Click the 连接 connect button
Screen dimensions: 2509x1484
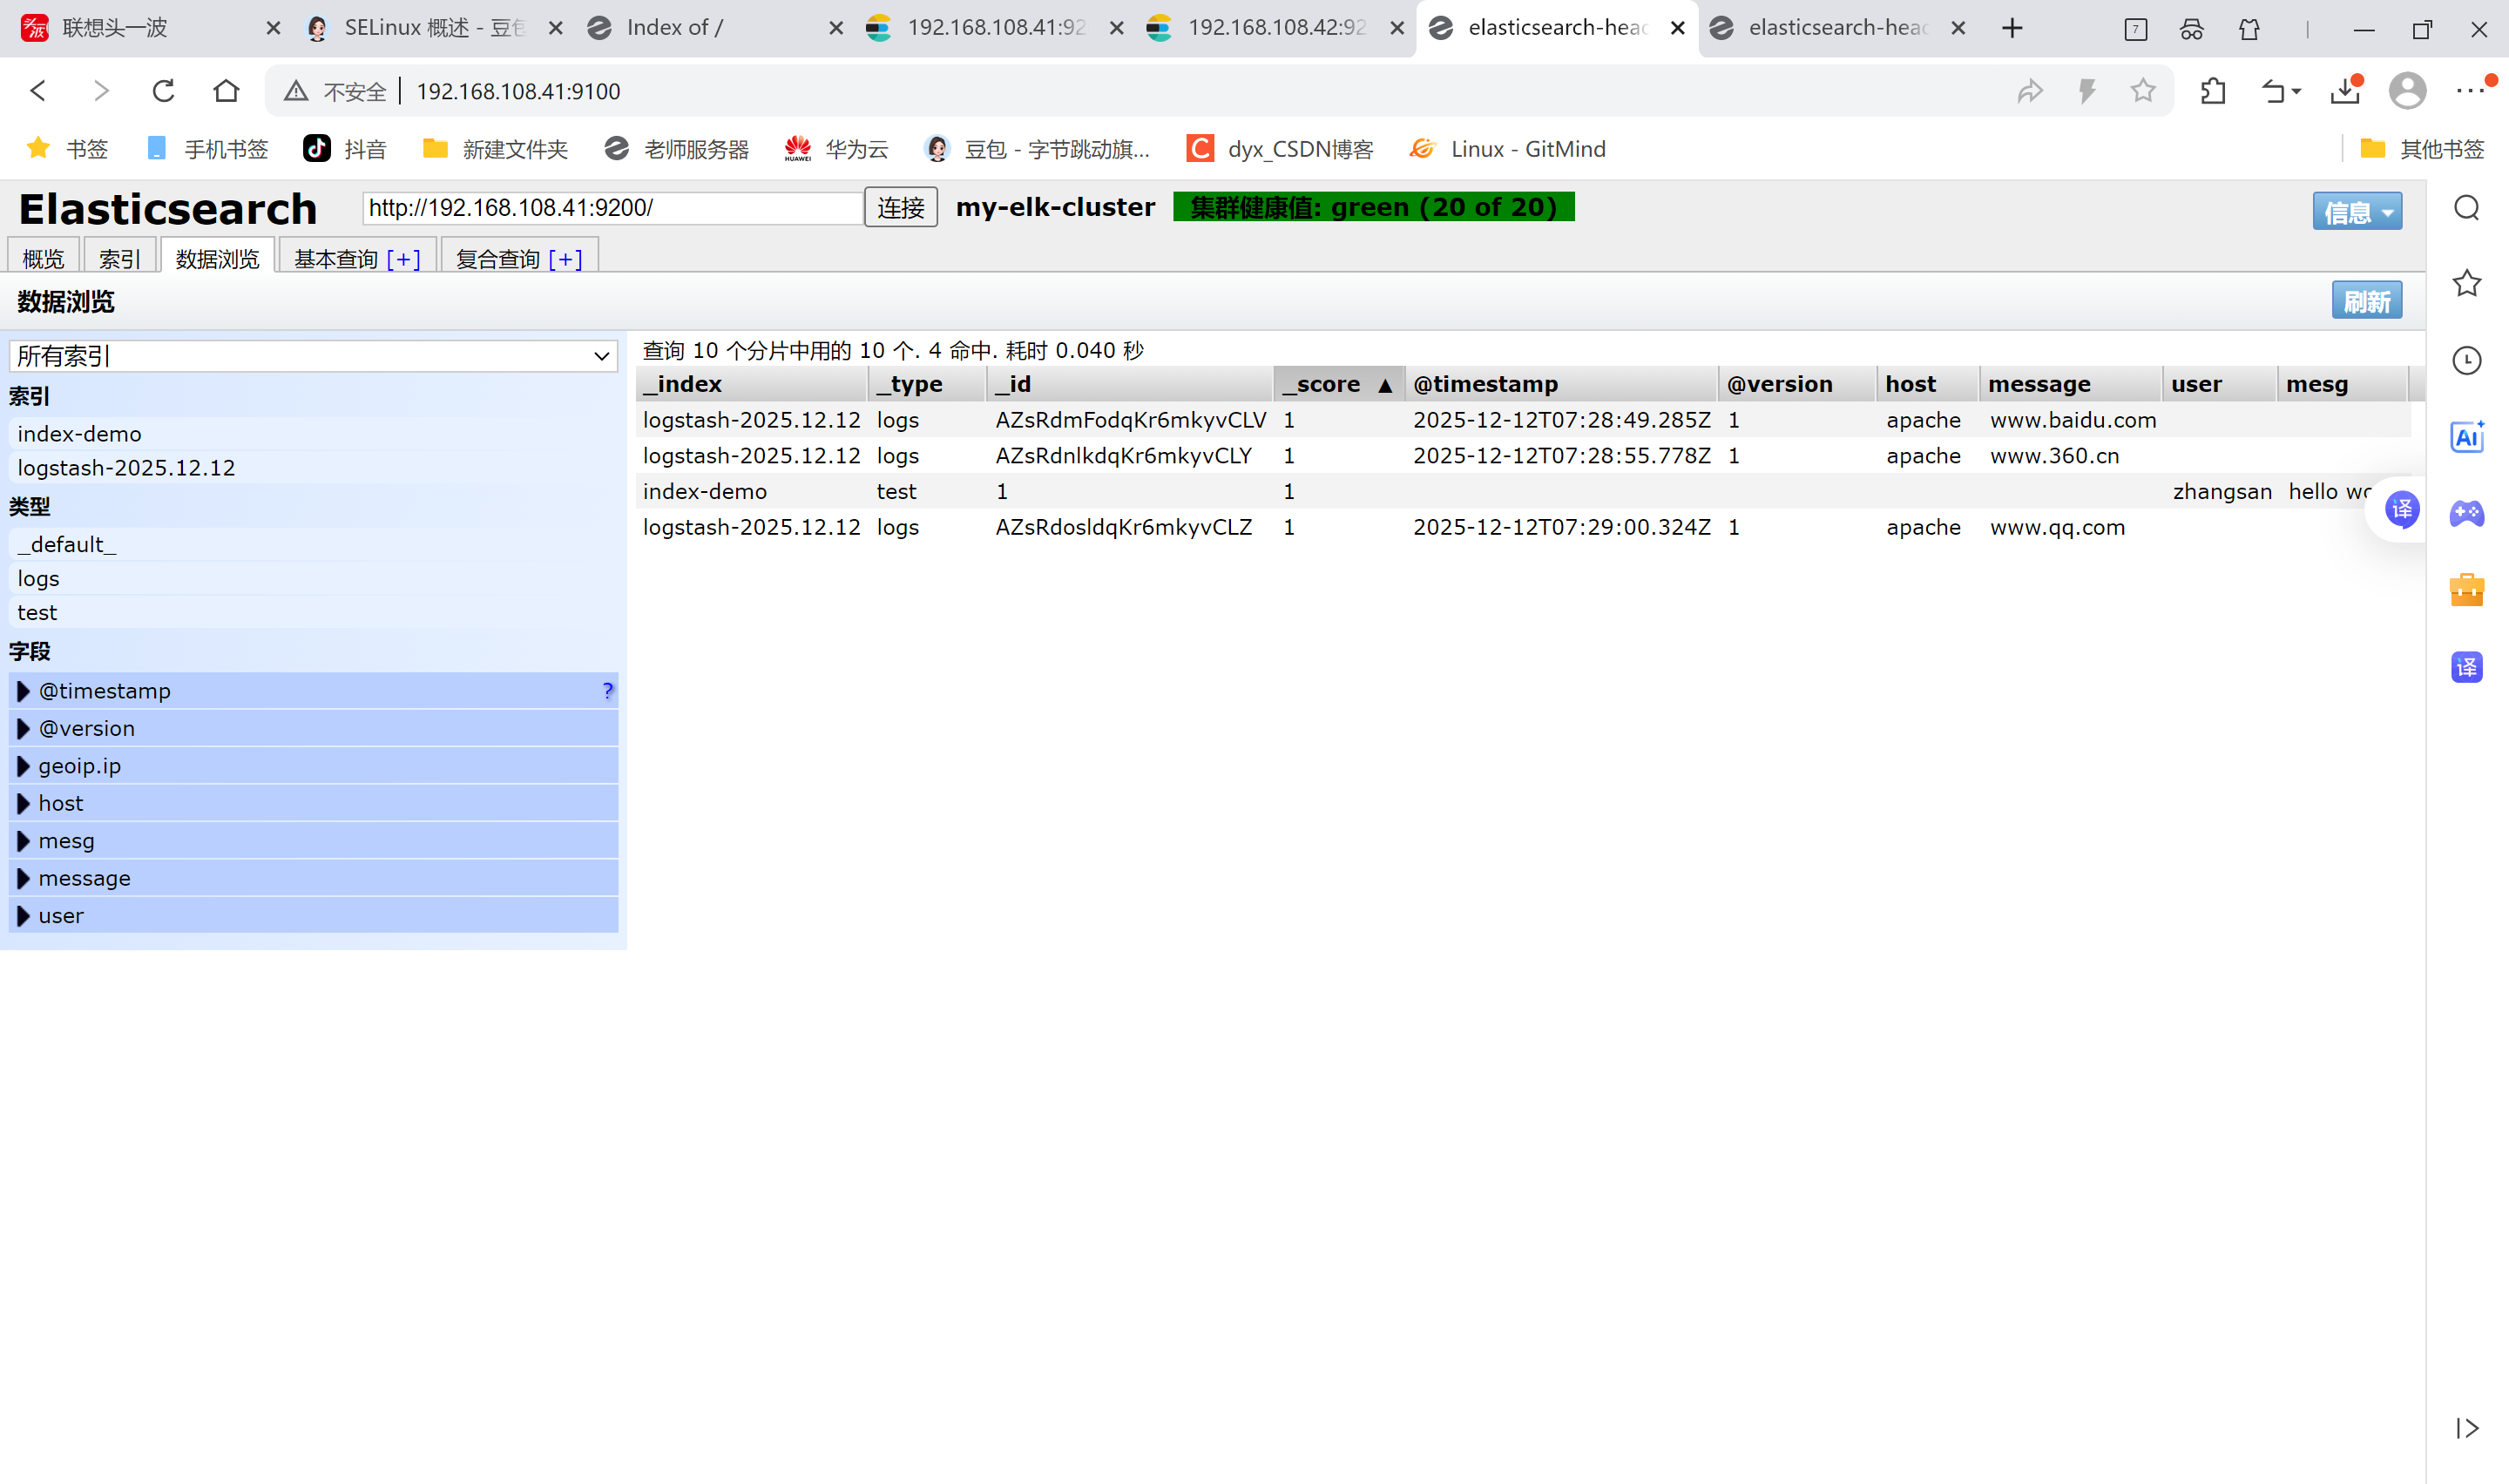(900, 207)
